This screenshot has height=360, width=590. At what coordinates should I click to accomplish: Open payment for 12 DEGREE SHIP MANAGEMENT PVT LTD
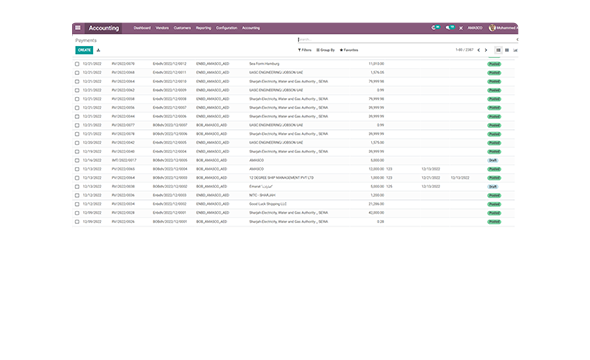(281, 178)
